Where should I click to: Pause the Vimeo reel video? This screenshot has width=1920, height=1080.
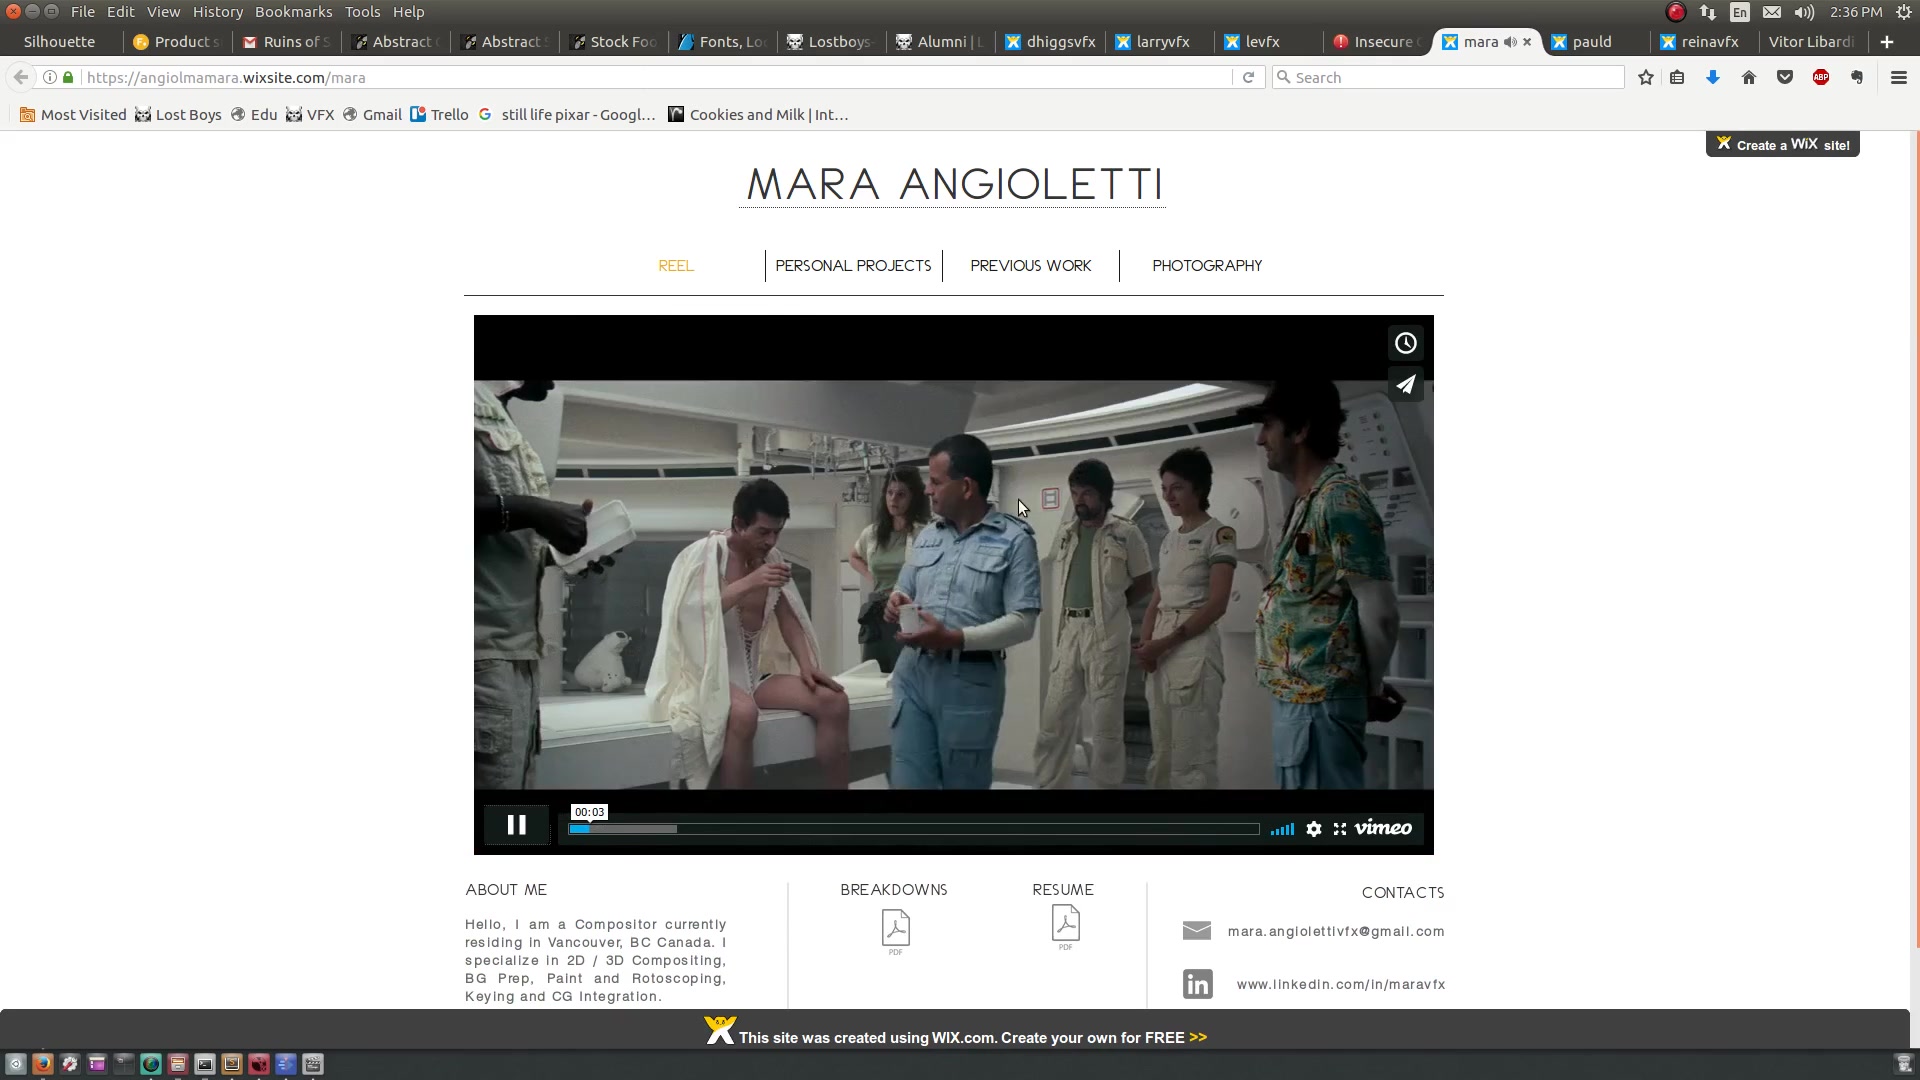(x=516, y=825)
